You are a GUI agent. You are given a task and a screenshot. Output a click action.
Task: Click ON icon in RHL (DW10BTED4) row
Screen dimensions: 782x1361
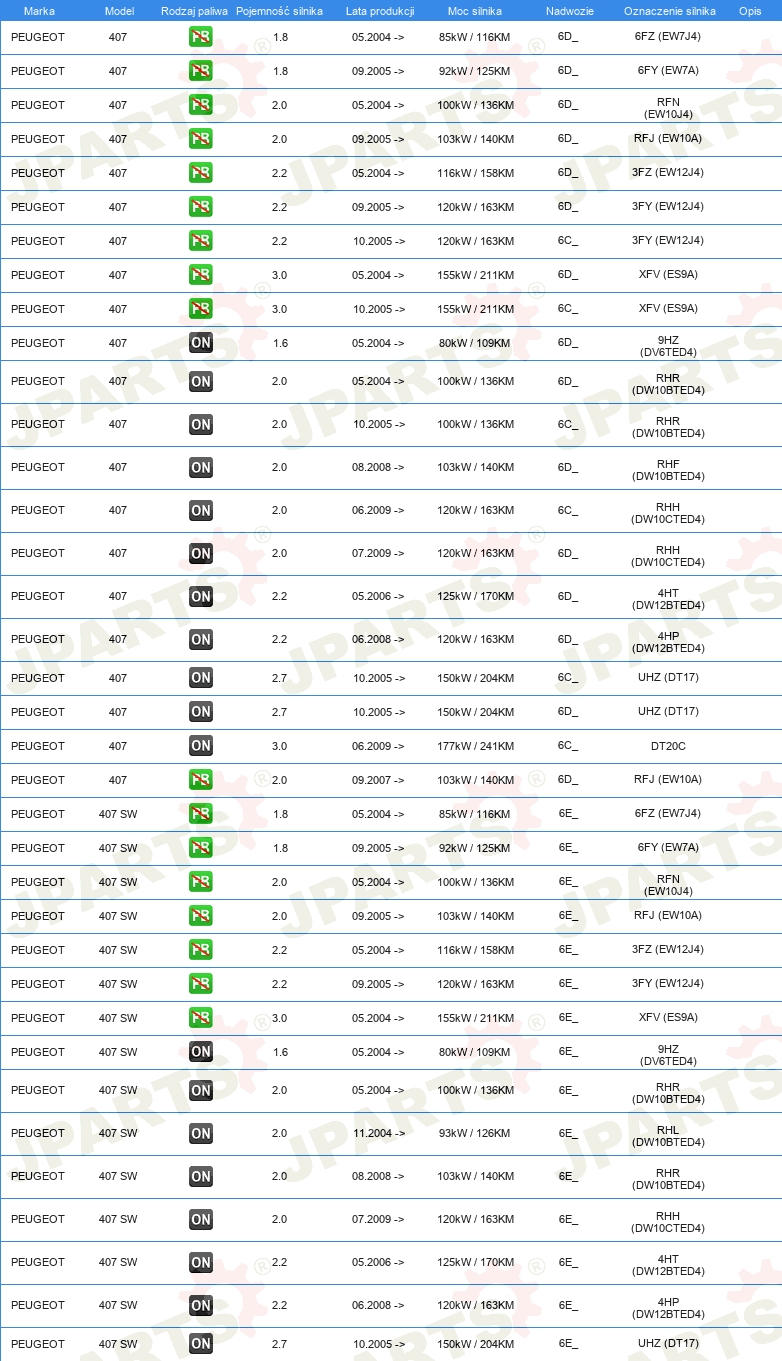(x=201, y=1133)
